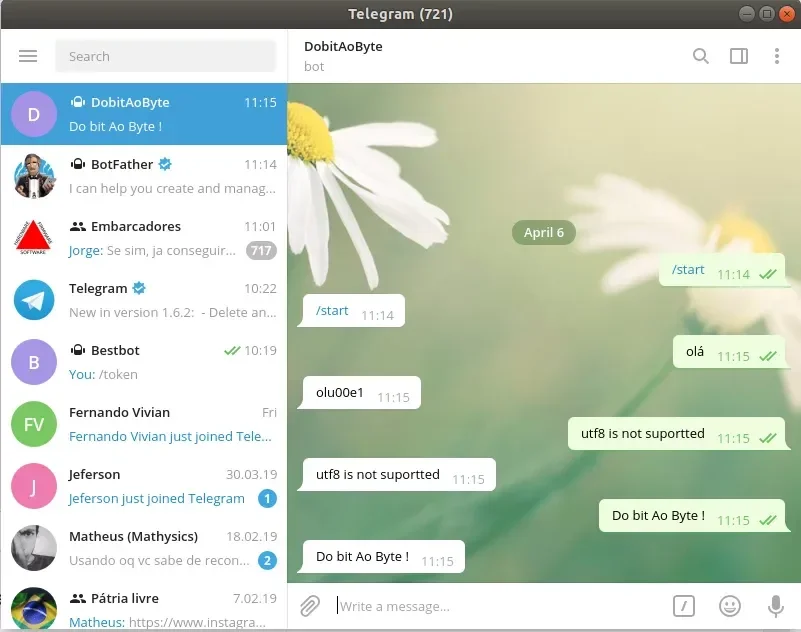Start voice recording with microphone icon

(775, 606)
